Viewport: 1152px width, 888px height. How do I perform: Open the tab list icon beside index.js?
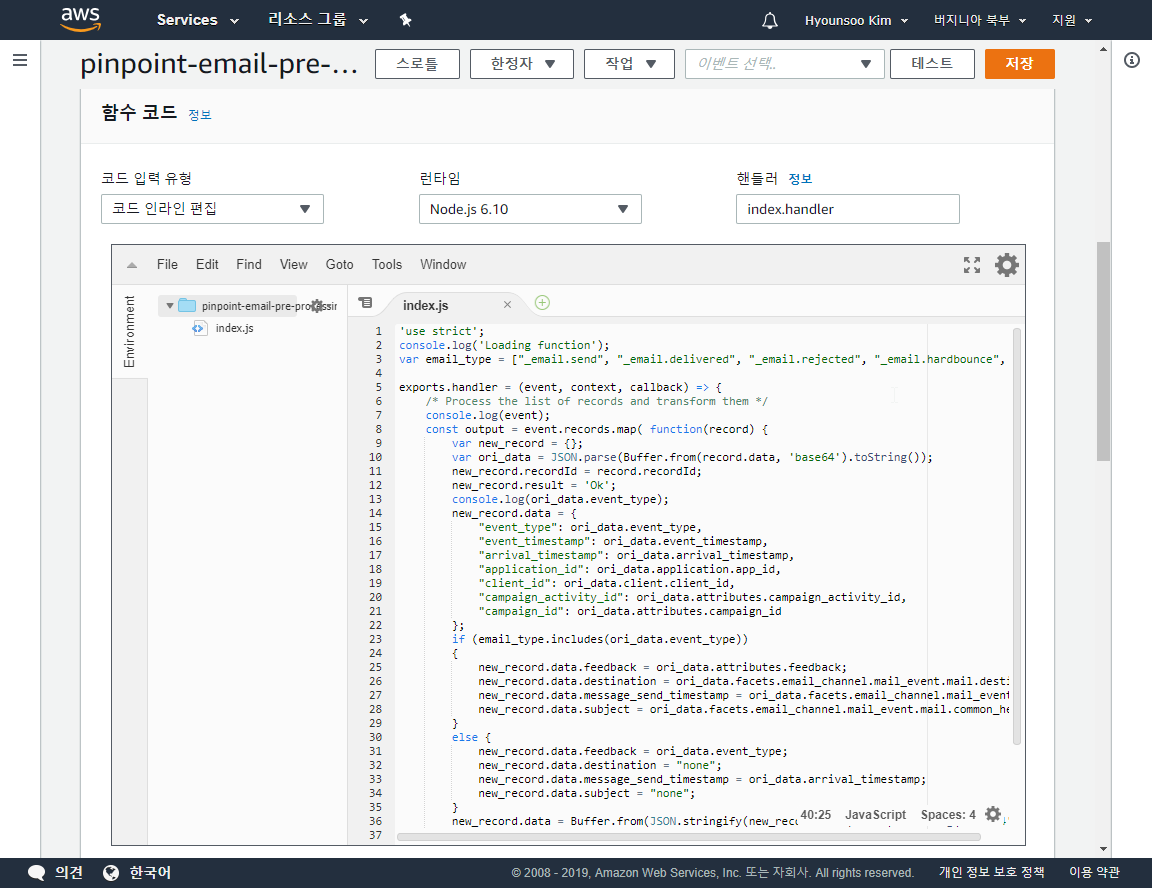(x=365, y=303)
